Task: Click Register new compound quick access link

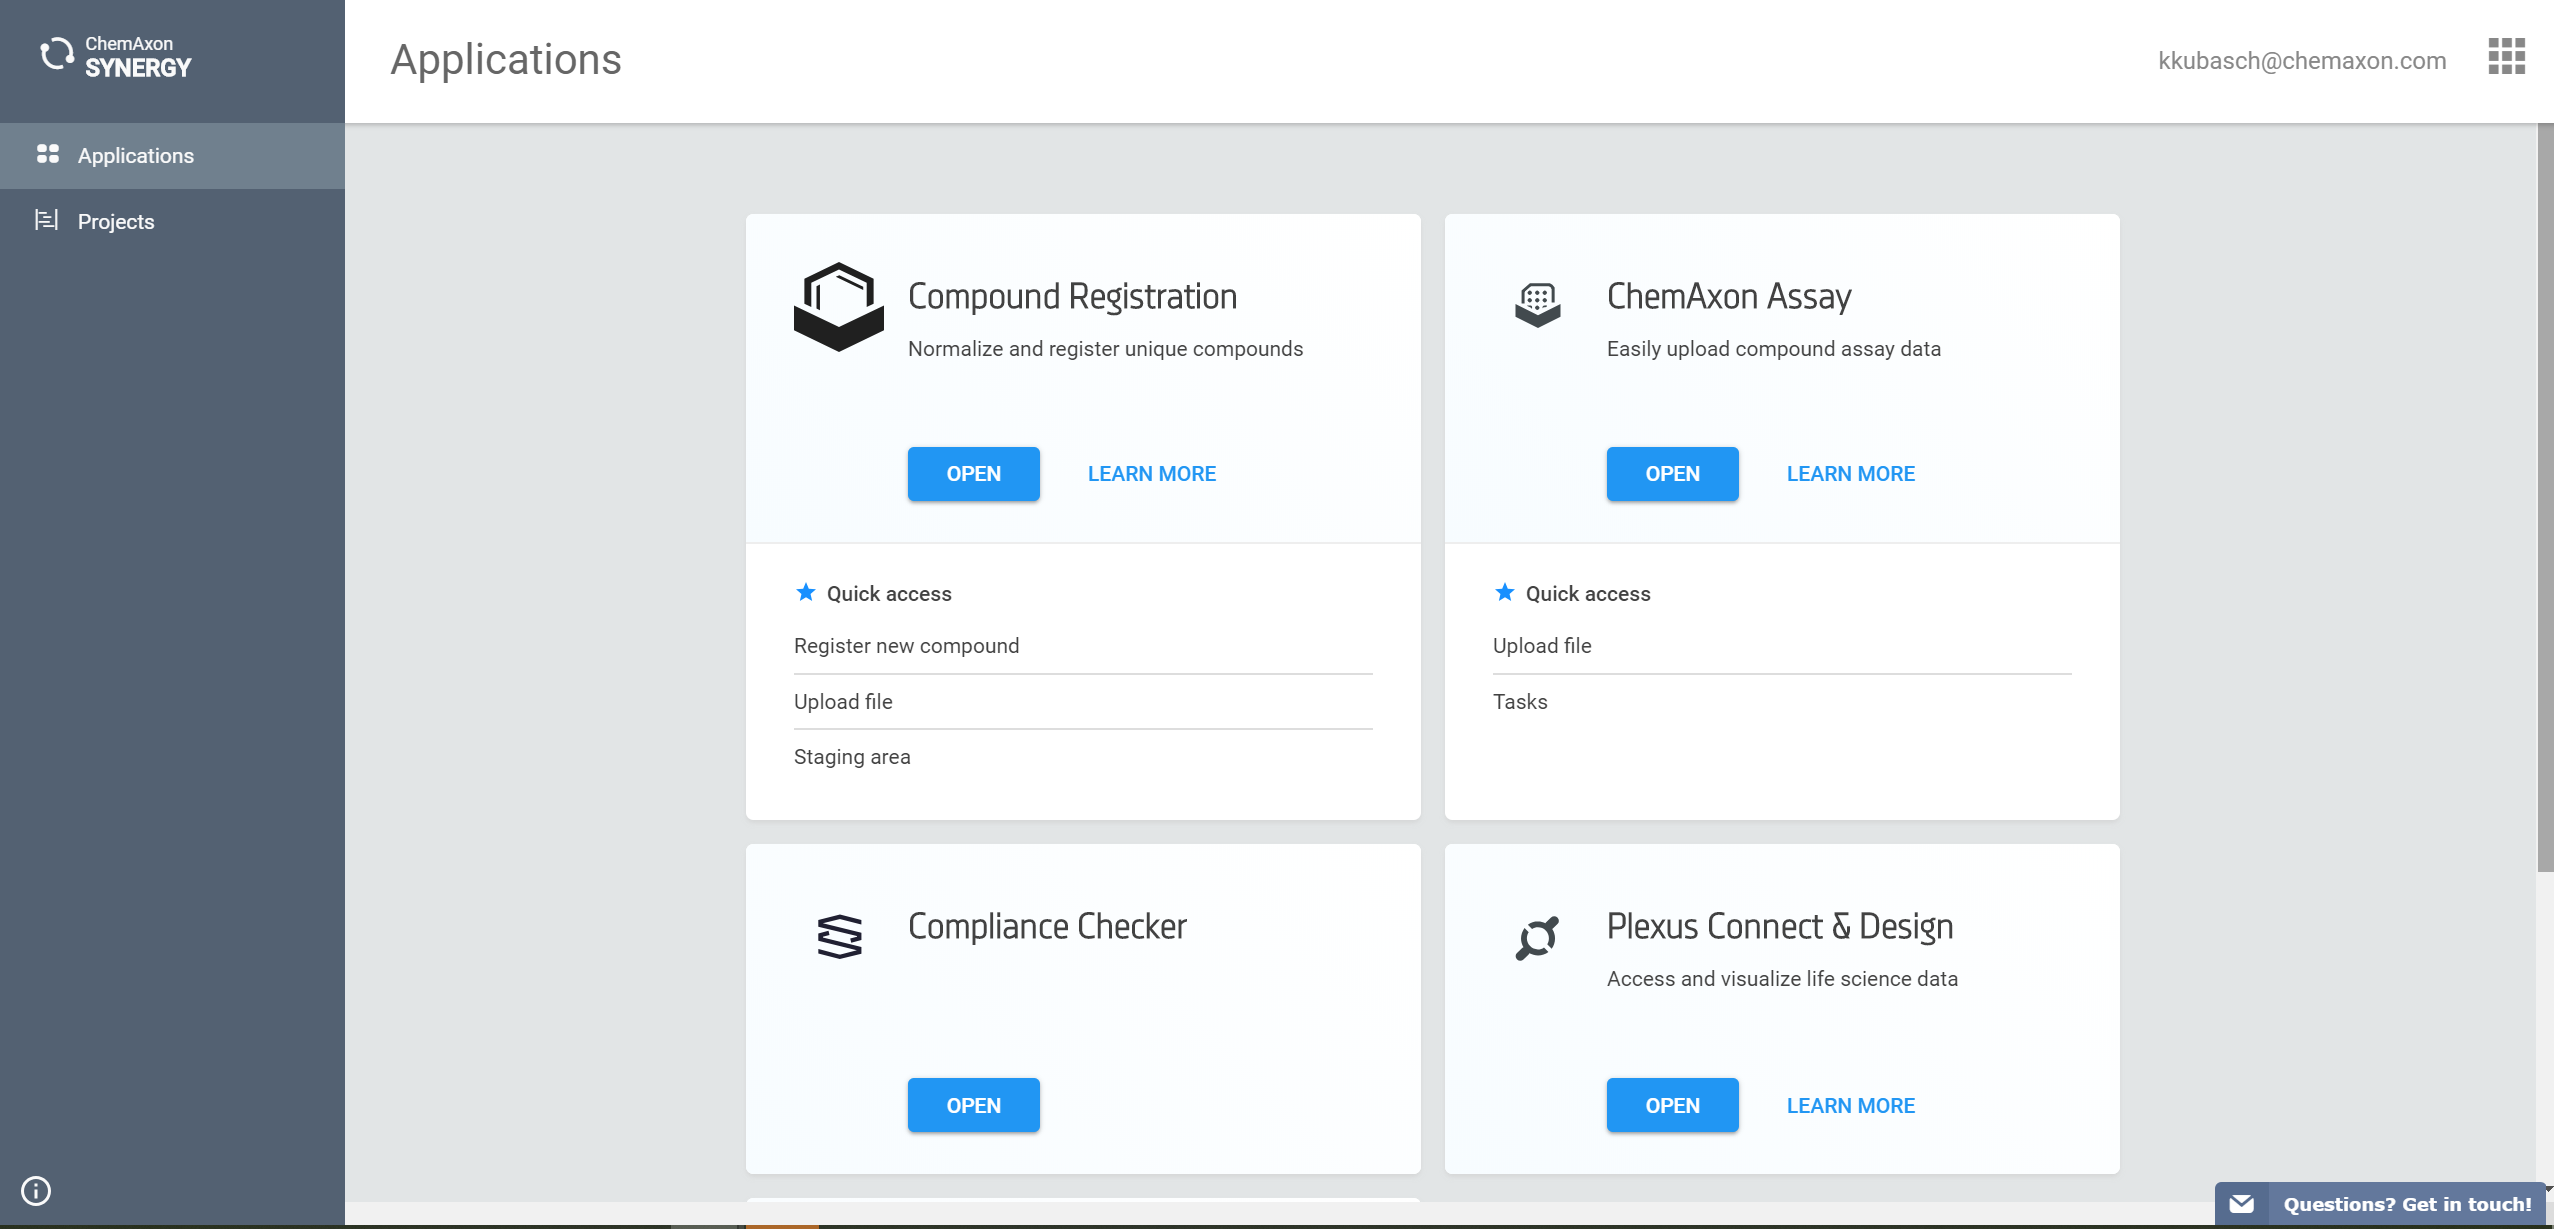Action: (x=906, y=646)
